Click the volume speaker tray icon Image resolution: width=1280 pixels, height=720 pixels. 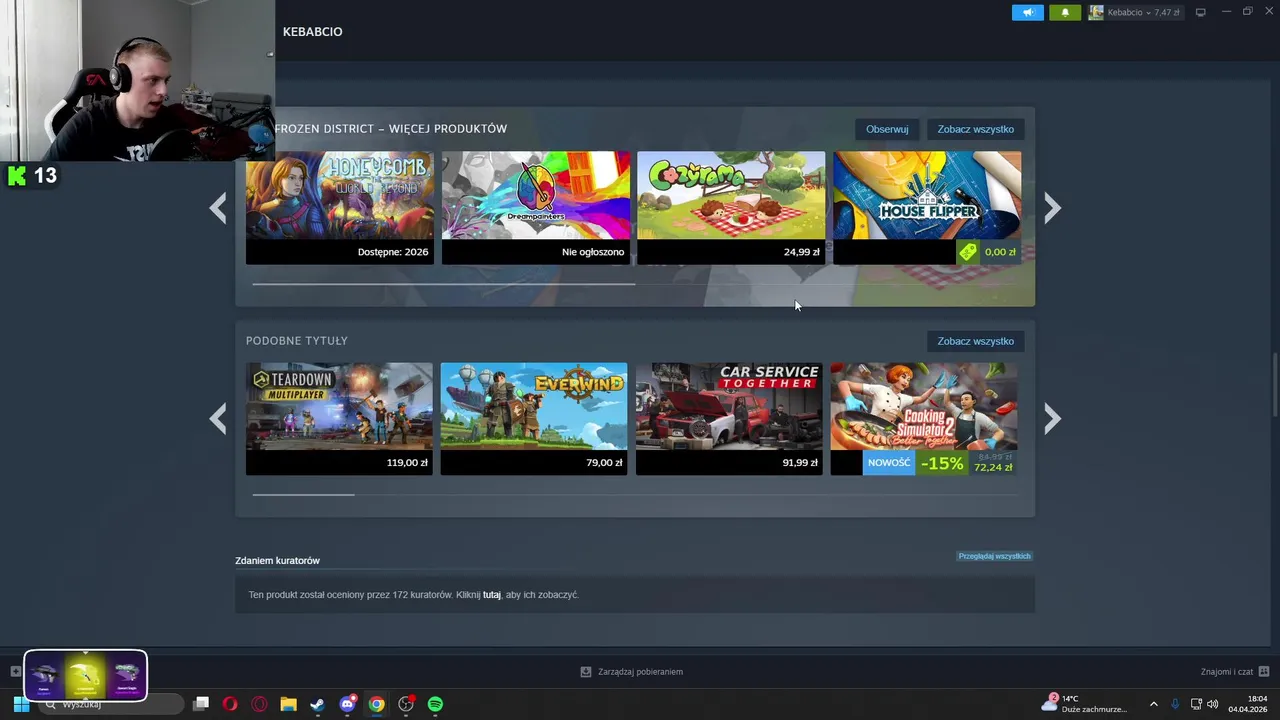tap(1212, 704)
